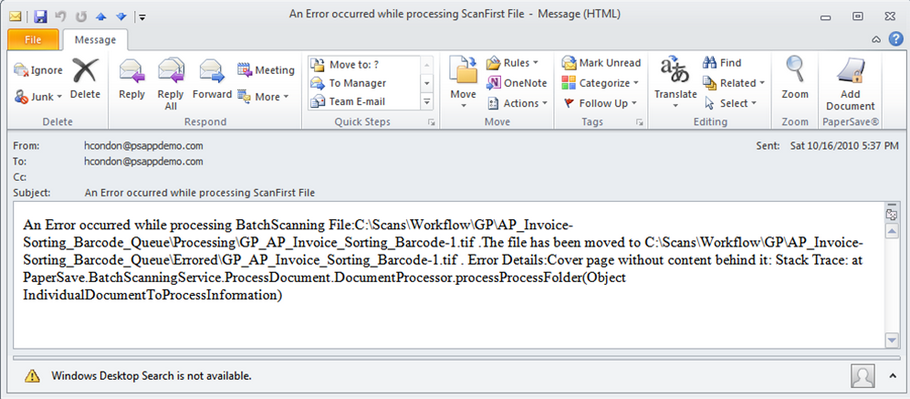Expand the Categorize dropdown
Viewport: 910px width, 399px height.
pos(600,83)
